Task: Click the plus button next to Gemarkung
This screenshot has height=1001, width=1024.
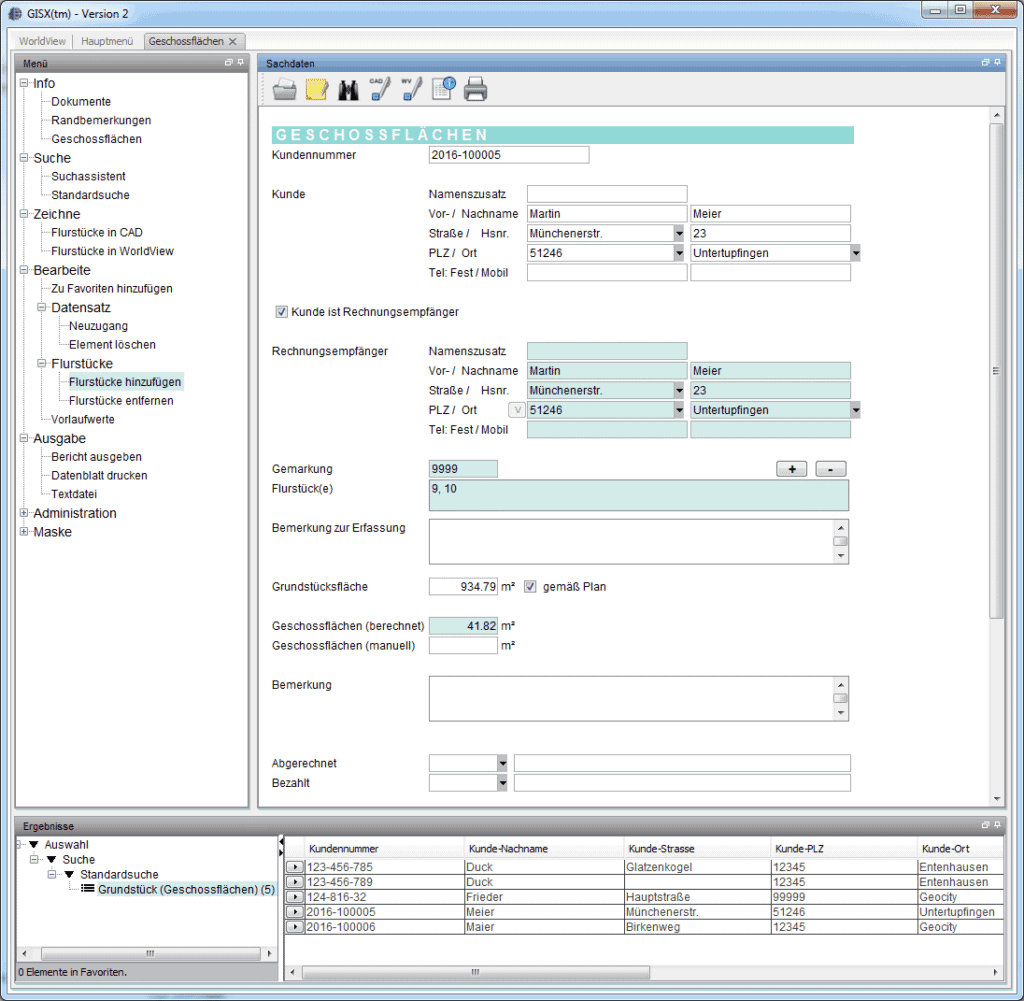Action: point(792,469)
